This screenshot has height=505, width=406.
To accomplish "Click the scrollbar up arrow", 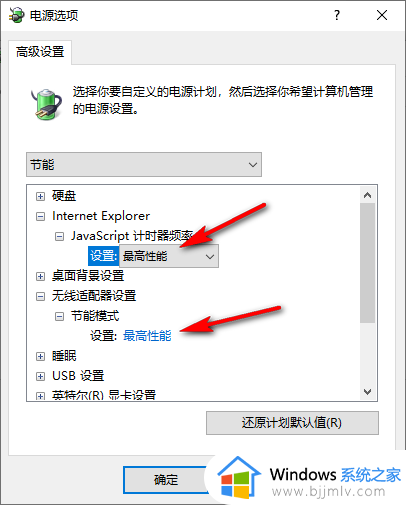I will pyautogui.click(x=367, y=195).
